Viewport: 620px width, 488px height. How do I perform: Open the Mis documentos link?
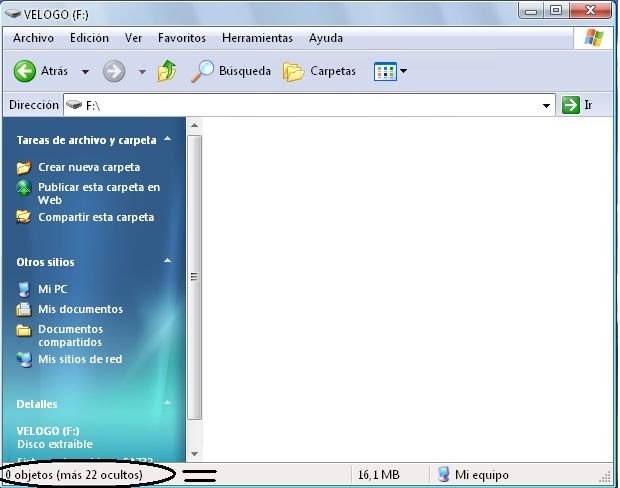click(x=80, y=309)
